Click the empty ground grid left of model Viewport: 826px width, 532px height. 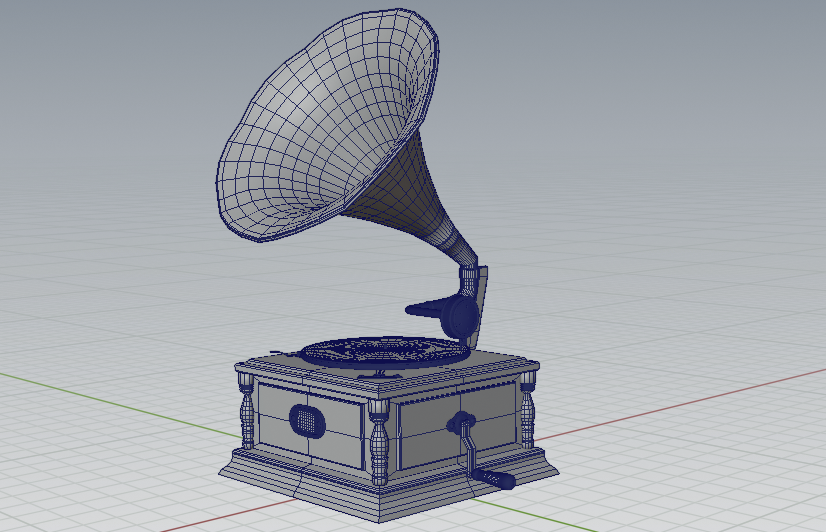pos(100,300)
